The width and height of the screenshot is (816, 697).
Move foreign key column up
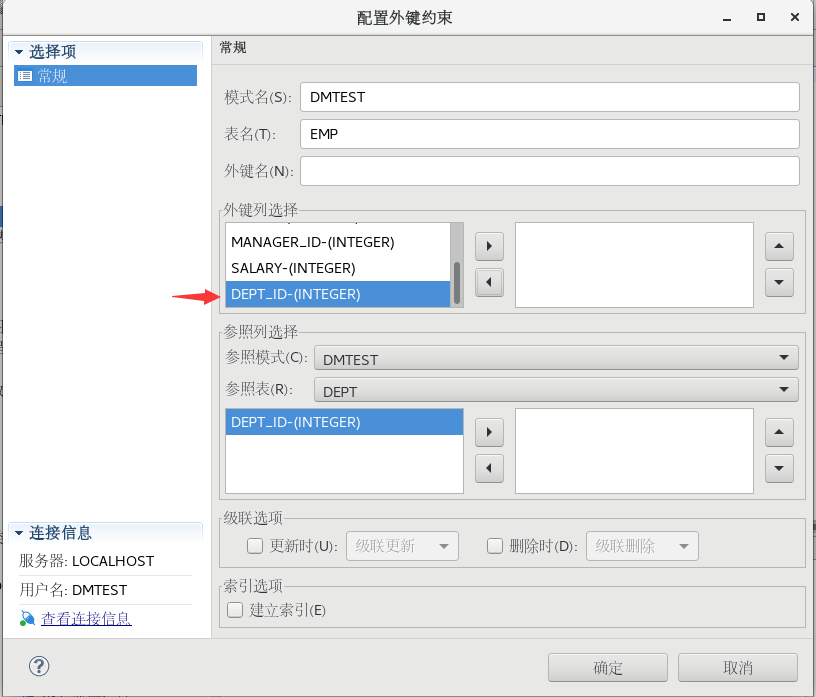779,246
